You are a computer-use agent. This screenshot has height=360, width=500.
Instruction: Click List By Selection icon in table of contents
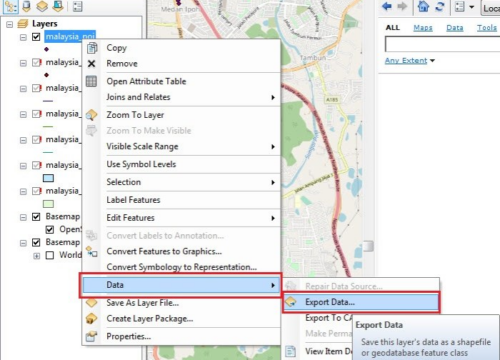(x=57, y=6)
